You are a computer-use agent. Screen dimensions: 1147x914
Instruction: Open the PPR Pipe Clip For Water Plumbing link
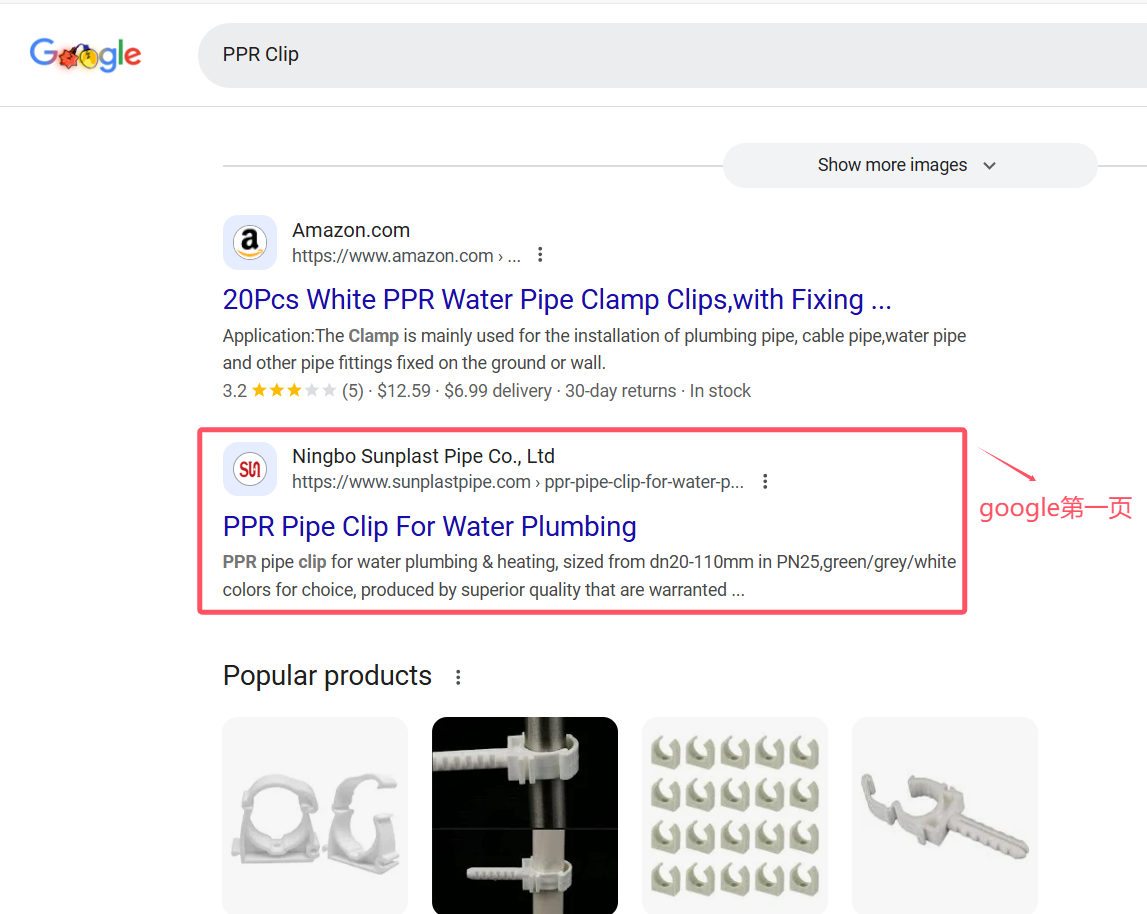pyautogui.click(x=429, y=527)
